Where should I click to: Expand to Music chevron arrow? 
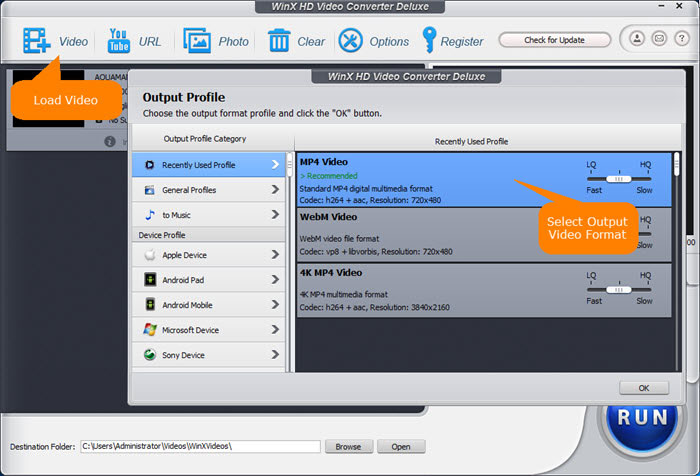pyautogui.click(x=275, y=215)
